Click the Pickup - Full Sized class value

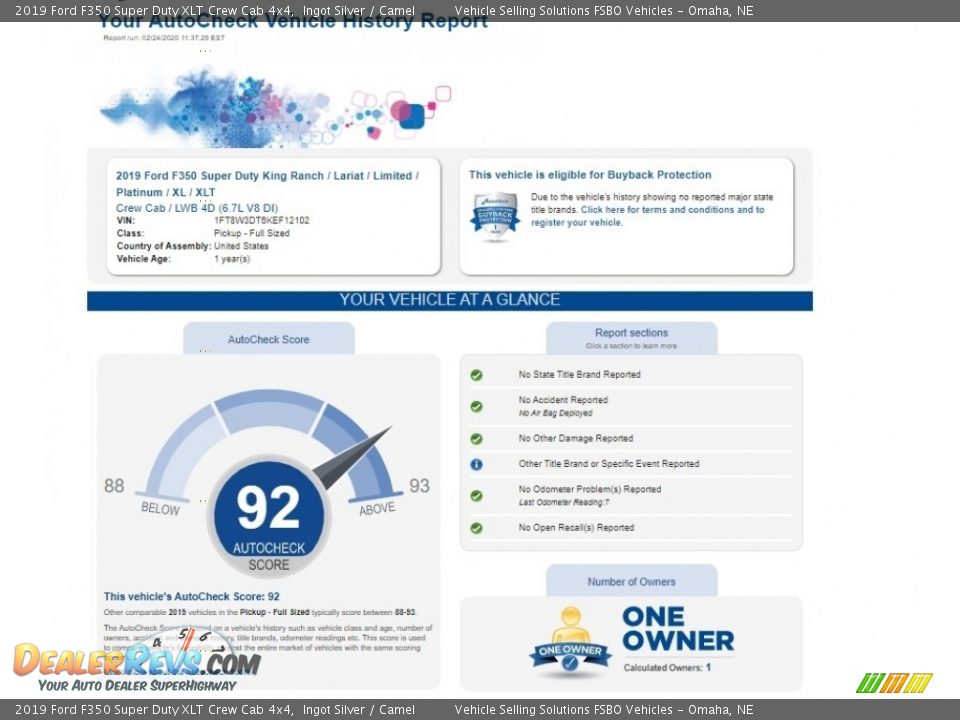pos(252,233)
